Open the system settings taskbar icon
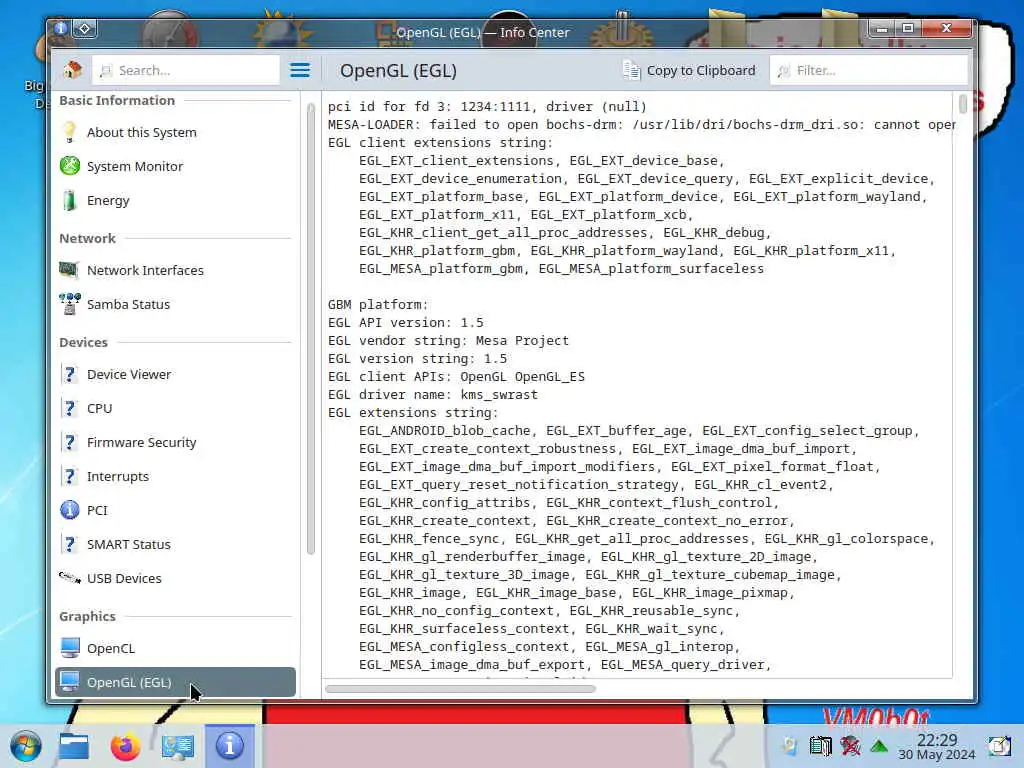Viewport: 1024px width, 768px height. point(178,746)
